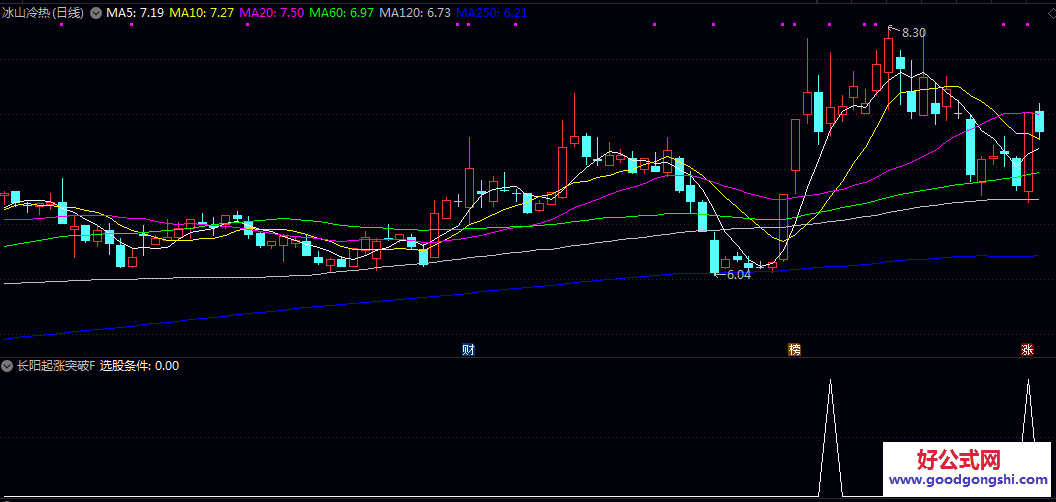Click the 选股条件: 0.00 value
This screenshot has width=1056, height=502.
139,367
